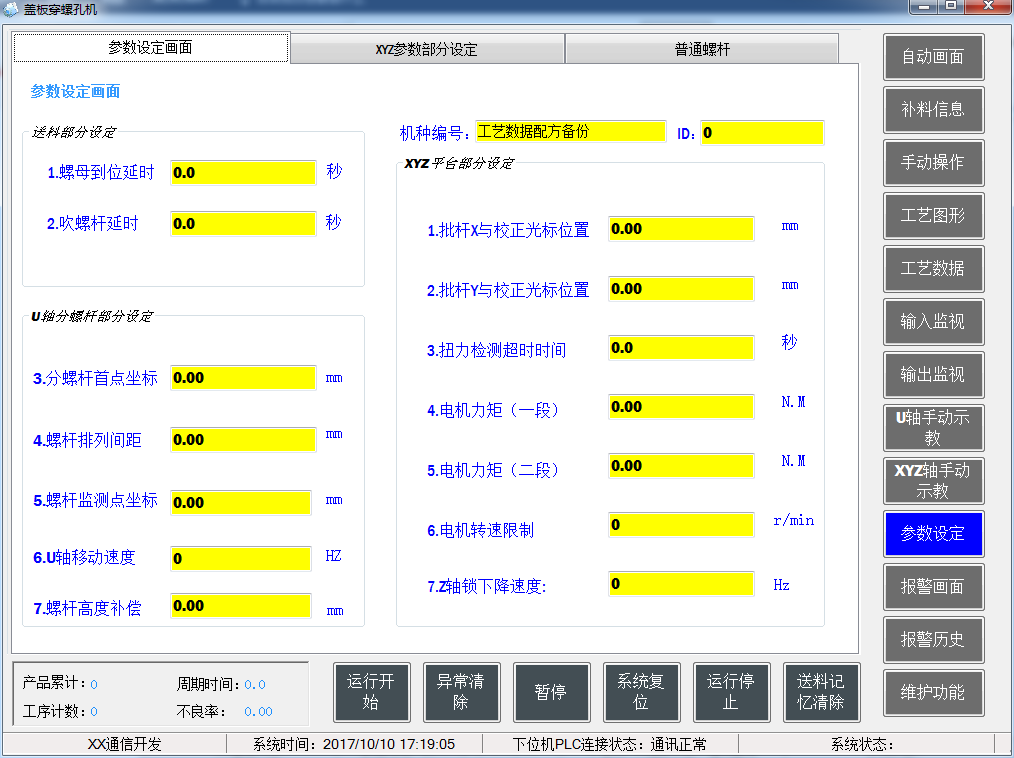Select XYZ轴手动示教 teaching mode
1014x758 pixels.
pyautogui.click(x=933, y=481)
